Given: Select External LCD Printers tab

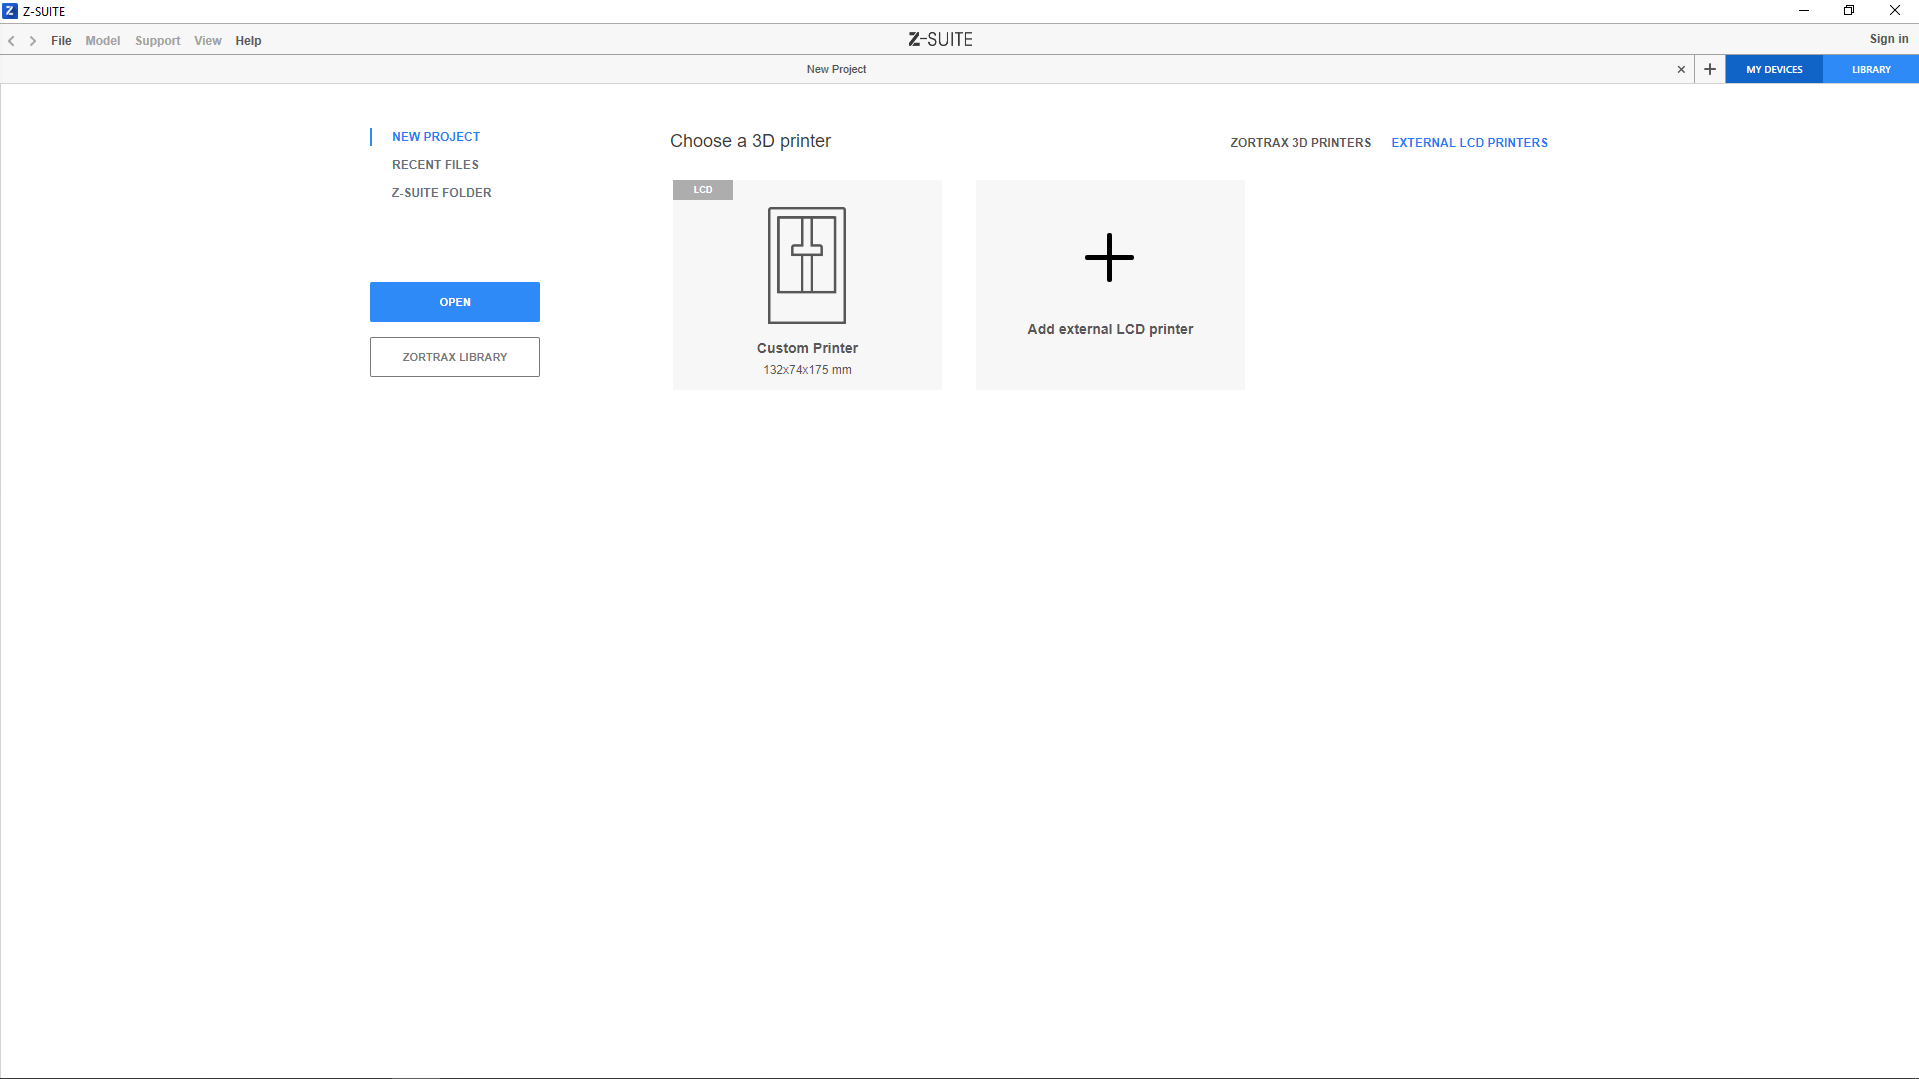Looking at the screenshot, I should pyautogui.click(x=1469, y=143).
